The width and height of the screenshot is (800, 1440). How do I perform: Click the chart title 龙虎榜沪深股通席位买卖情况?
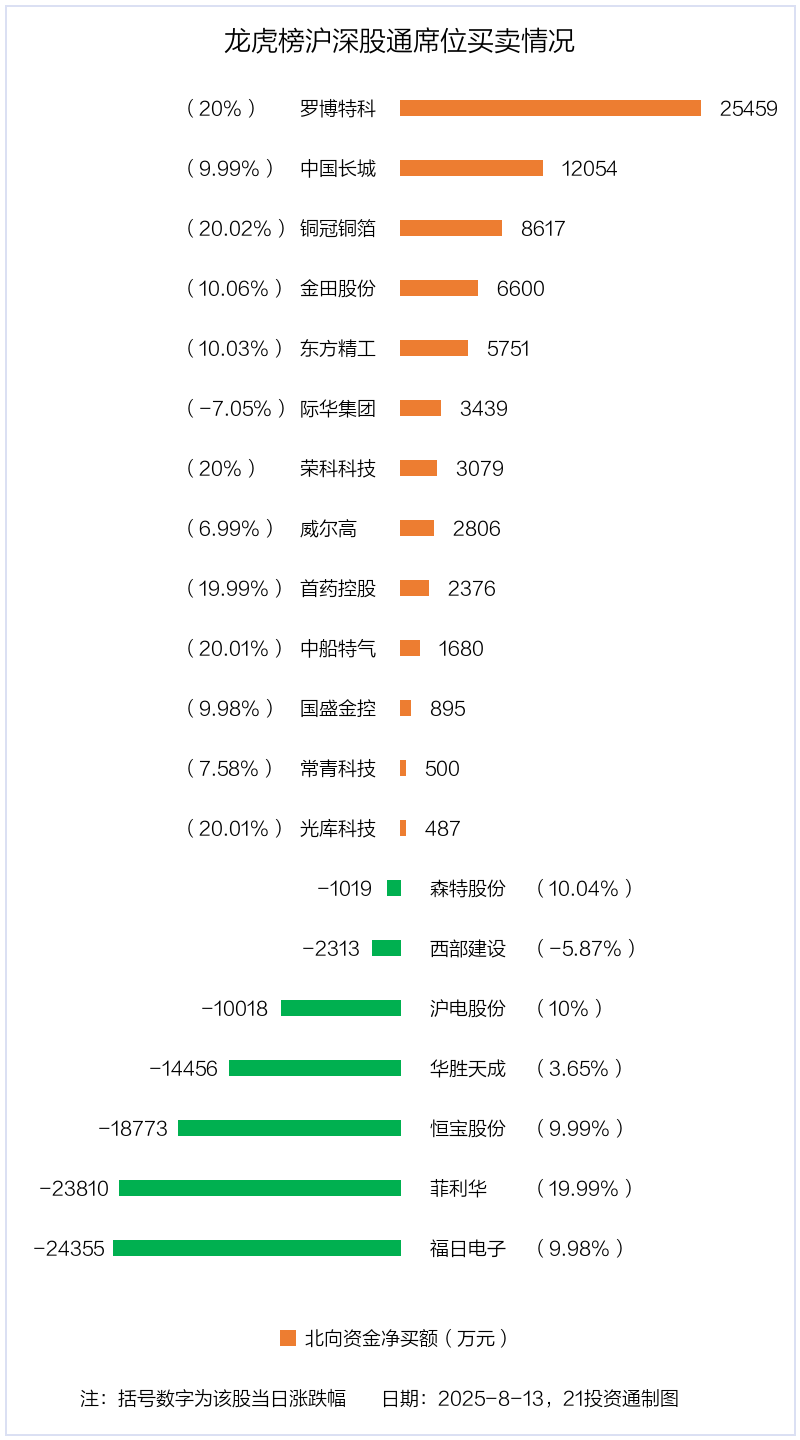[x=399, y=42]
